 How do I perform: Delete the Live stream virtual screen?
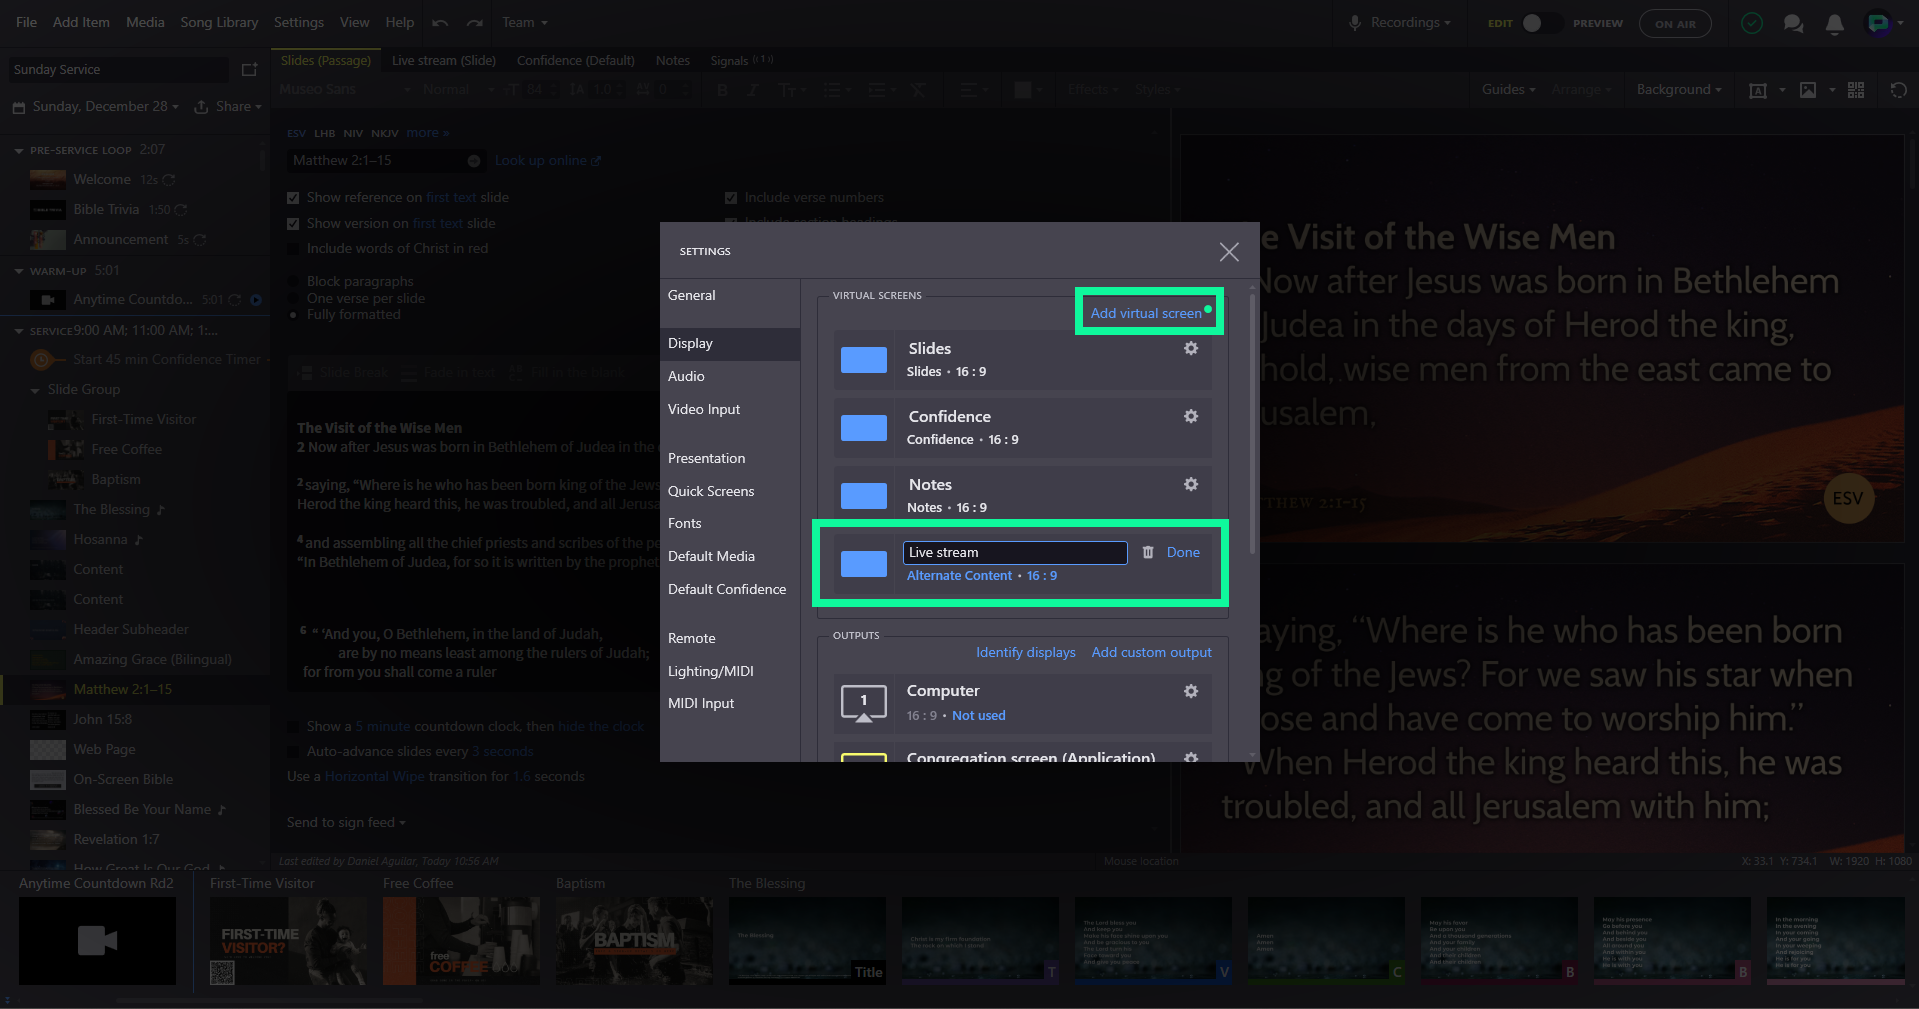coord(1148,552)
